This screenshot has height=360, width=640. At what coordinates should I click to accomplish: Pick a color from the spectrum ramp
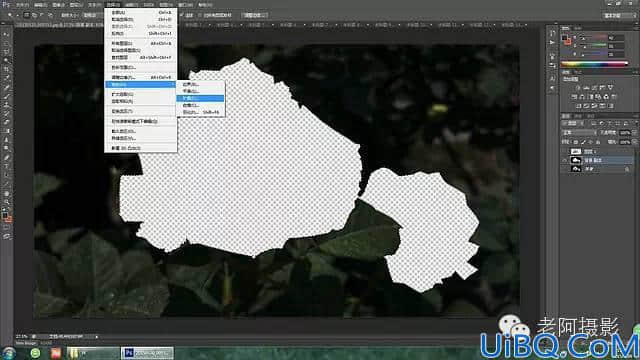pos(594,64)
